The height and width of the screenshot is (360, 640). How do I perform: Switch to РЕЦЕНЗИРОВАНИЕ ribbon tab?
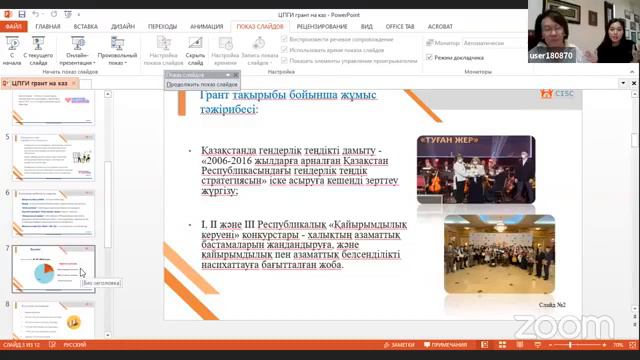(x=322, y=27)
